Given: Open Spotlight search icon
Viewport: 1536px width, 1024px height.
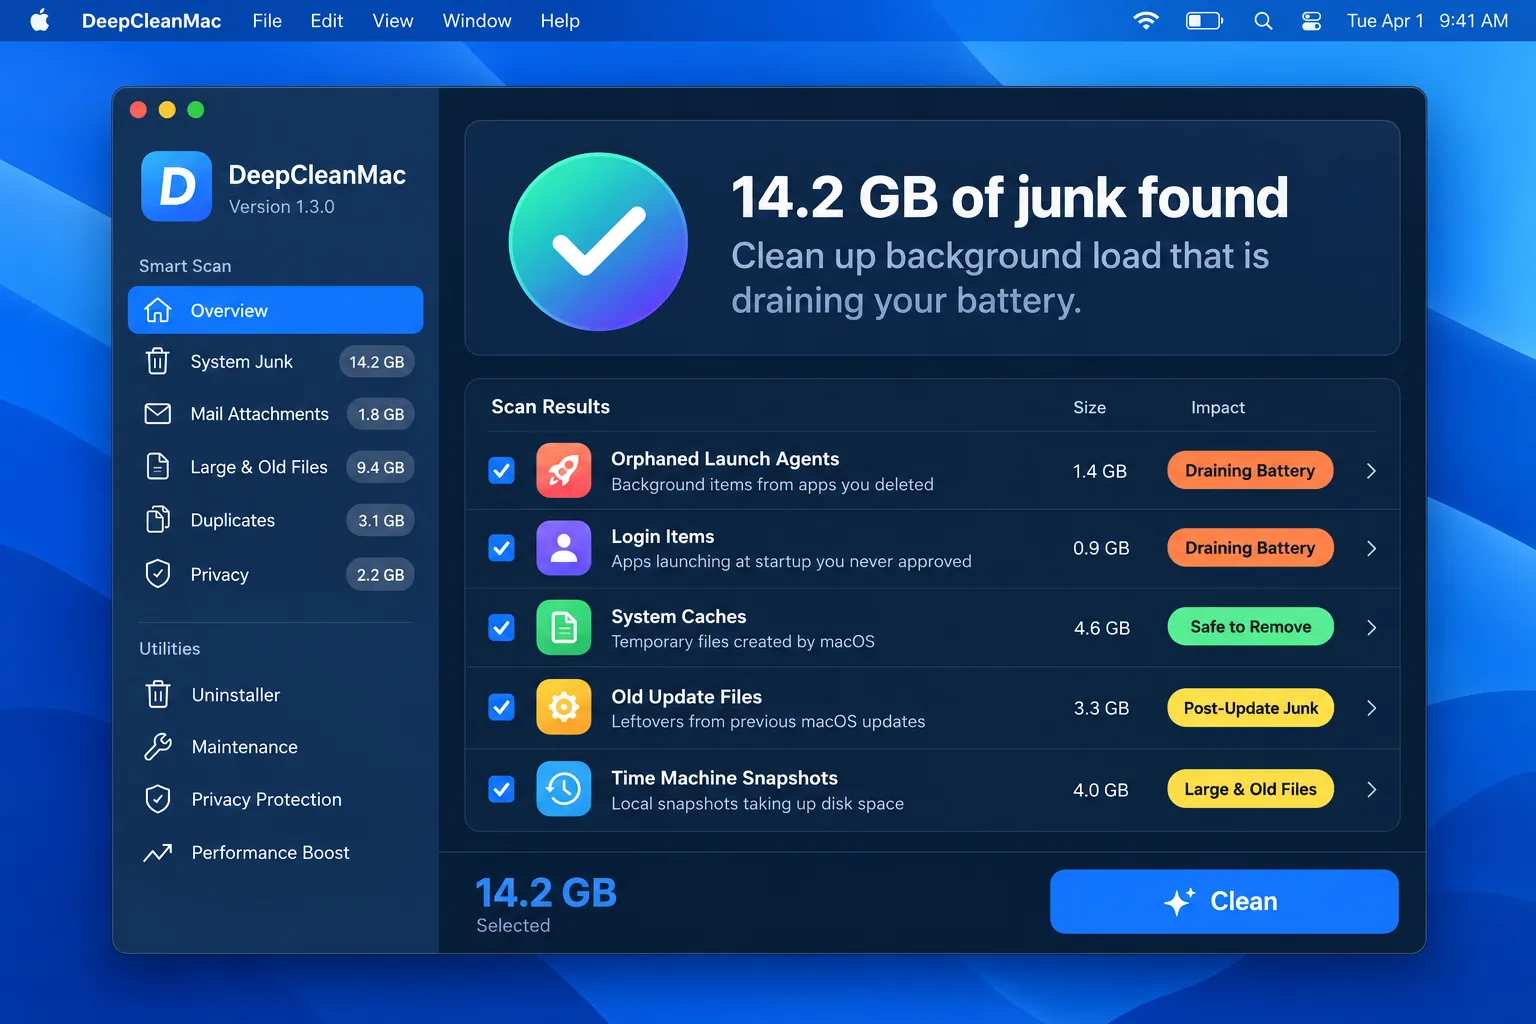Looking at the screenshot, I should point(1263,20).
